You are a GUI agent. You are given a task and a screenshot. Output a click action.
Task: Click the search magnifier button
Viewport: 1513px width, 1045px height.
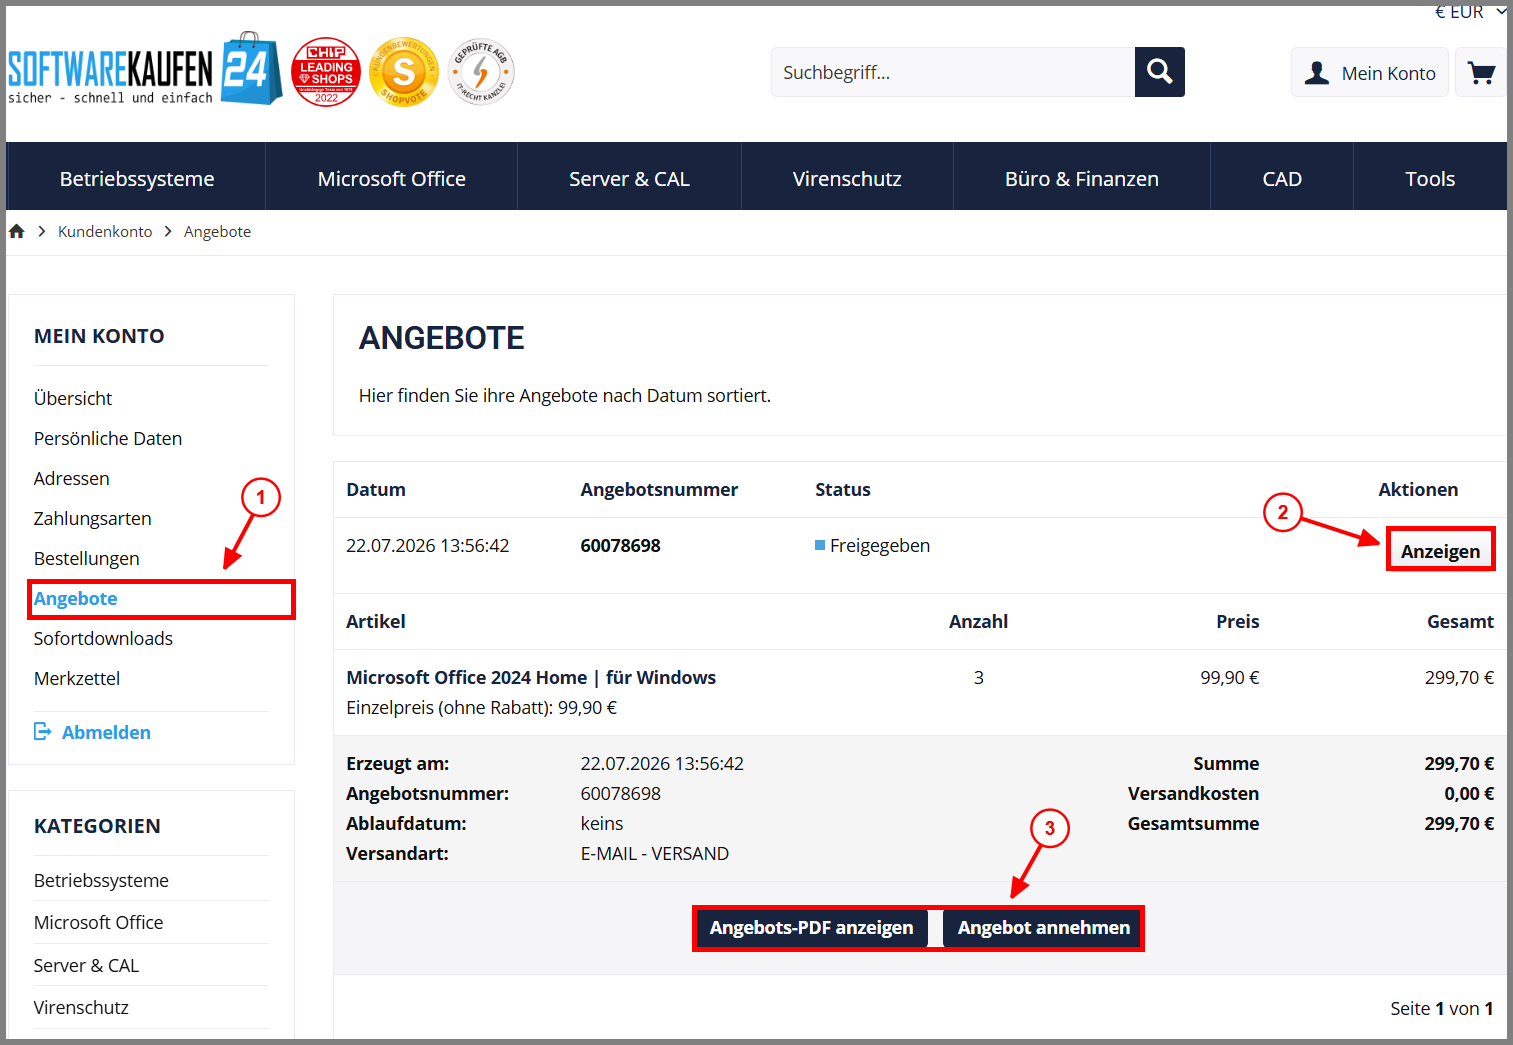point(1160,72)
